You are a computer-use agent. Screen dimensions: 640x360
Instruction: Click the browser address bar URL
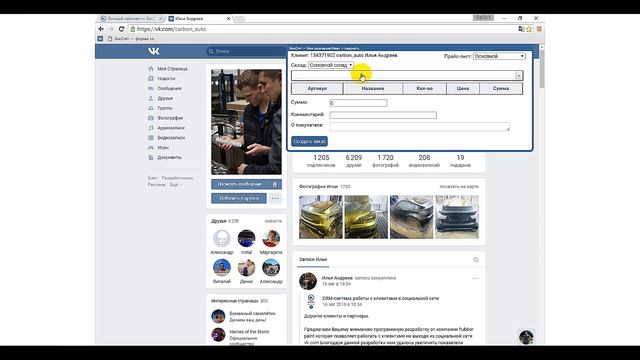(x=171, y=29)
